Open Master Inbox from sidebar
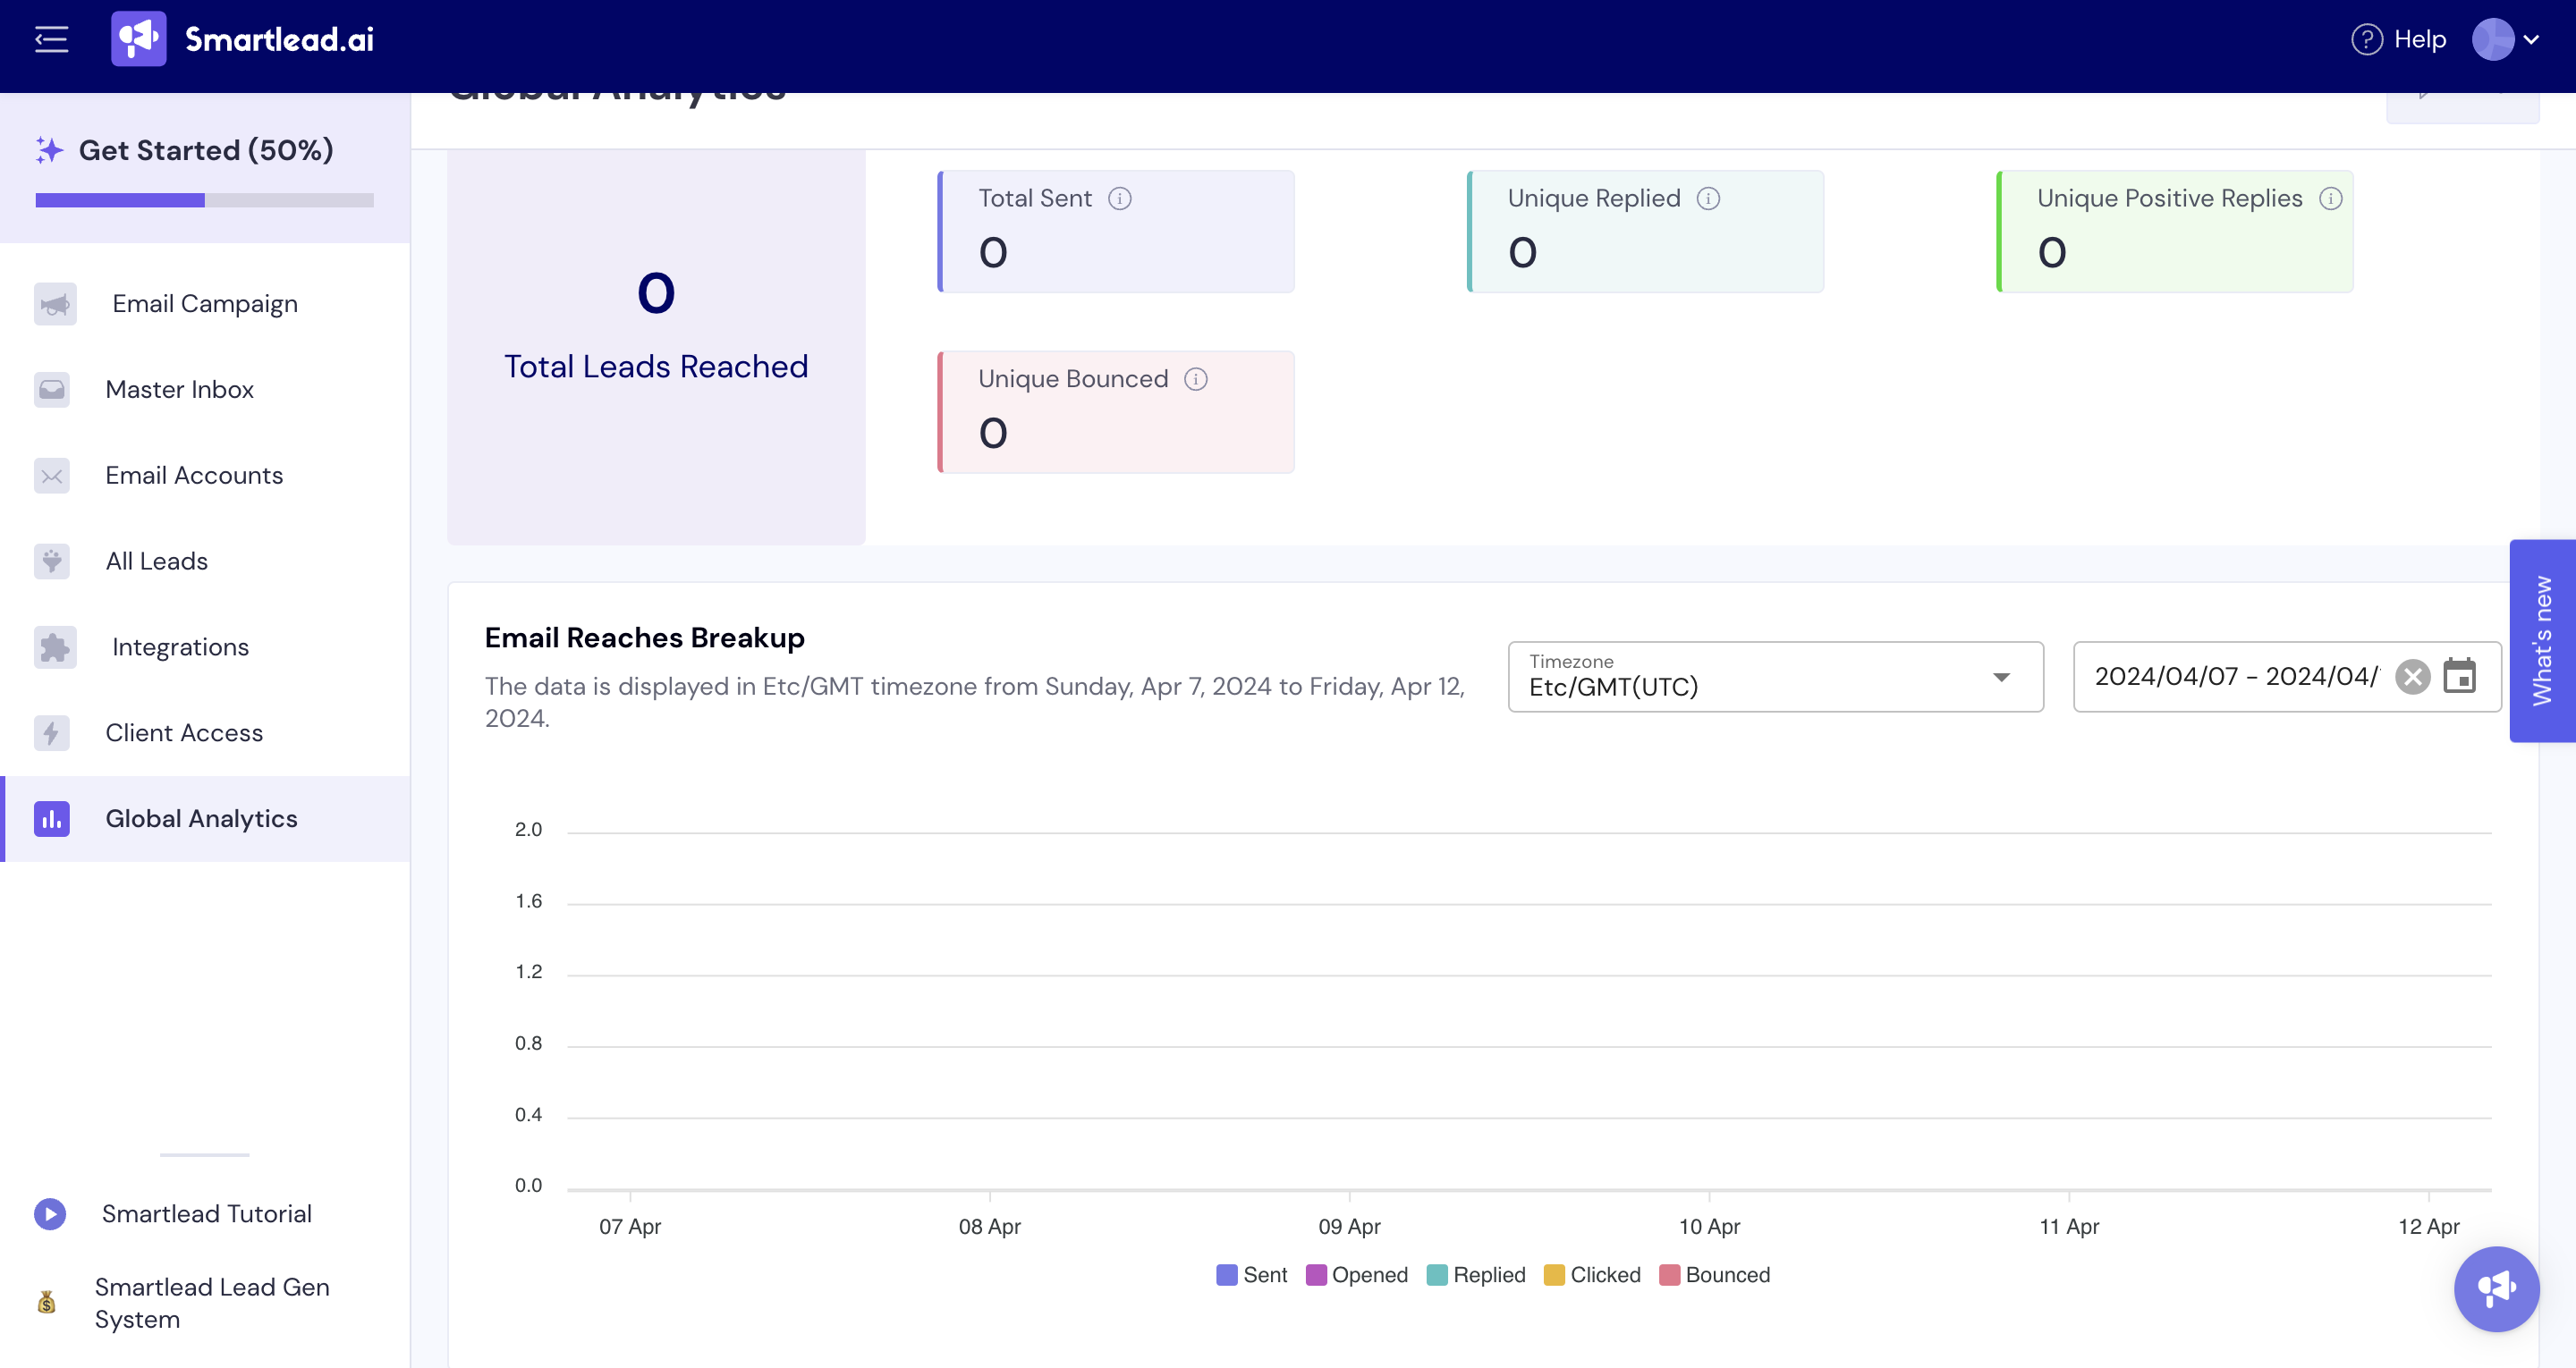2576x1368 pixels. point(179,390)
